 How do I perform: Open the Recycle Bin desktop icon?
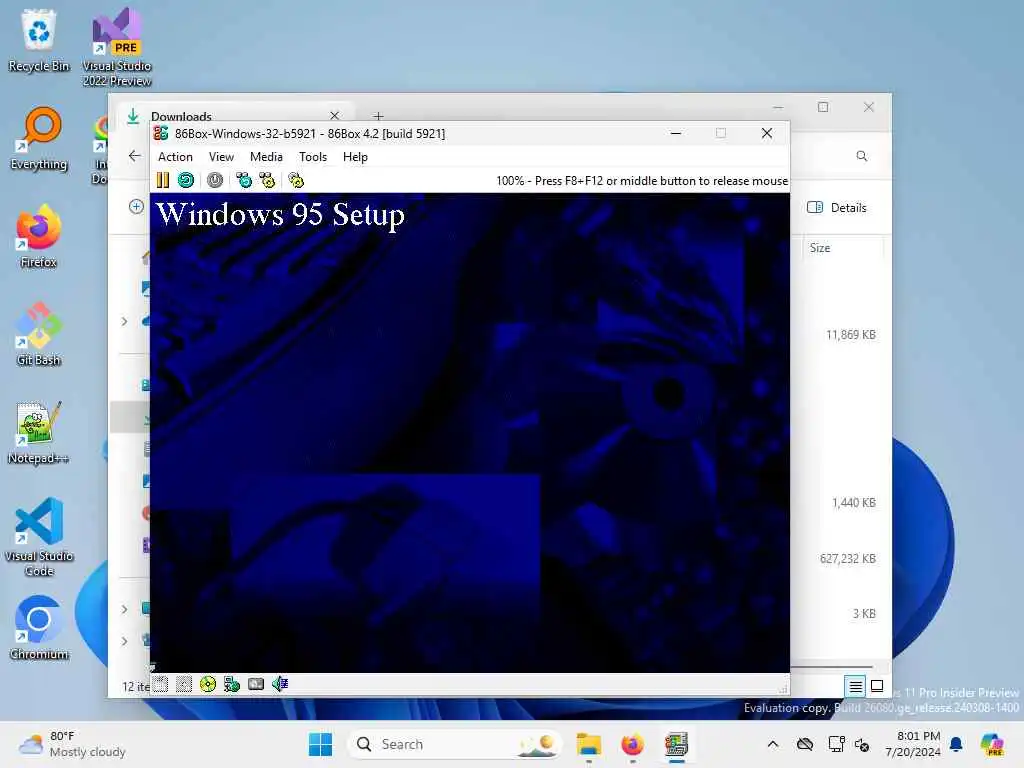point(39,40)
